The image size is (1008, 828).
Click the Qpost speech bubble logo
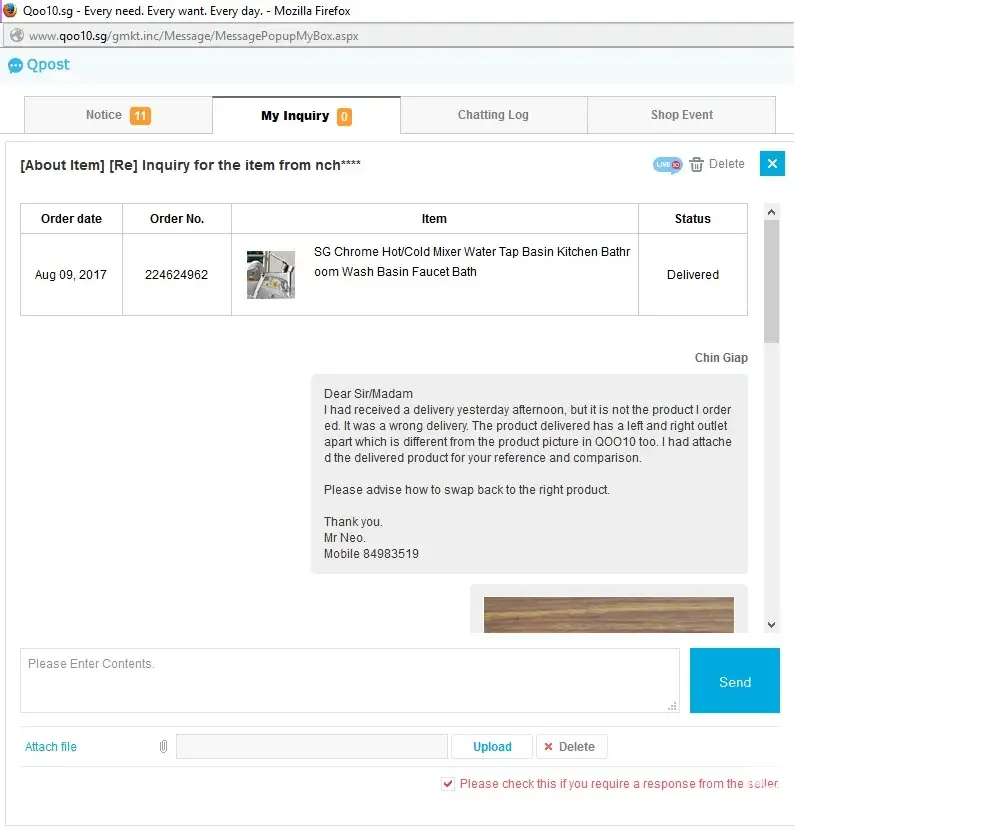click(x=15, y=66)
